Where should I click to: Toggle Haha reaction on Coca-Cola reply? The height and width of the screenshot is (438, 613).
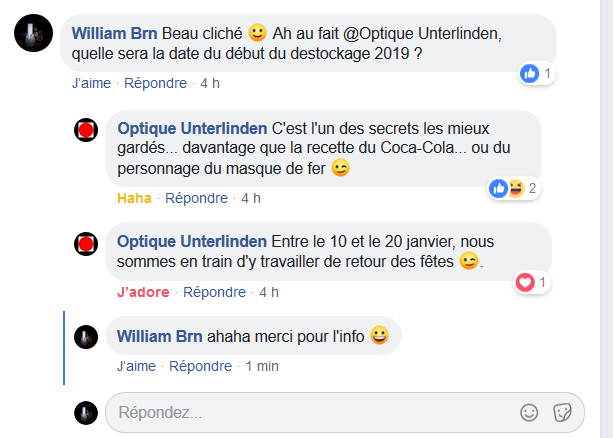click(x=134, y=198)
